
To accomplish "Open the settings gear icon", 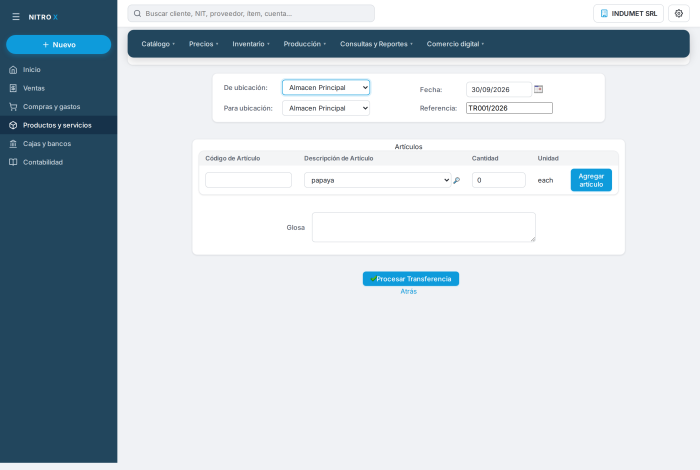I will 679,13.
